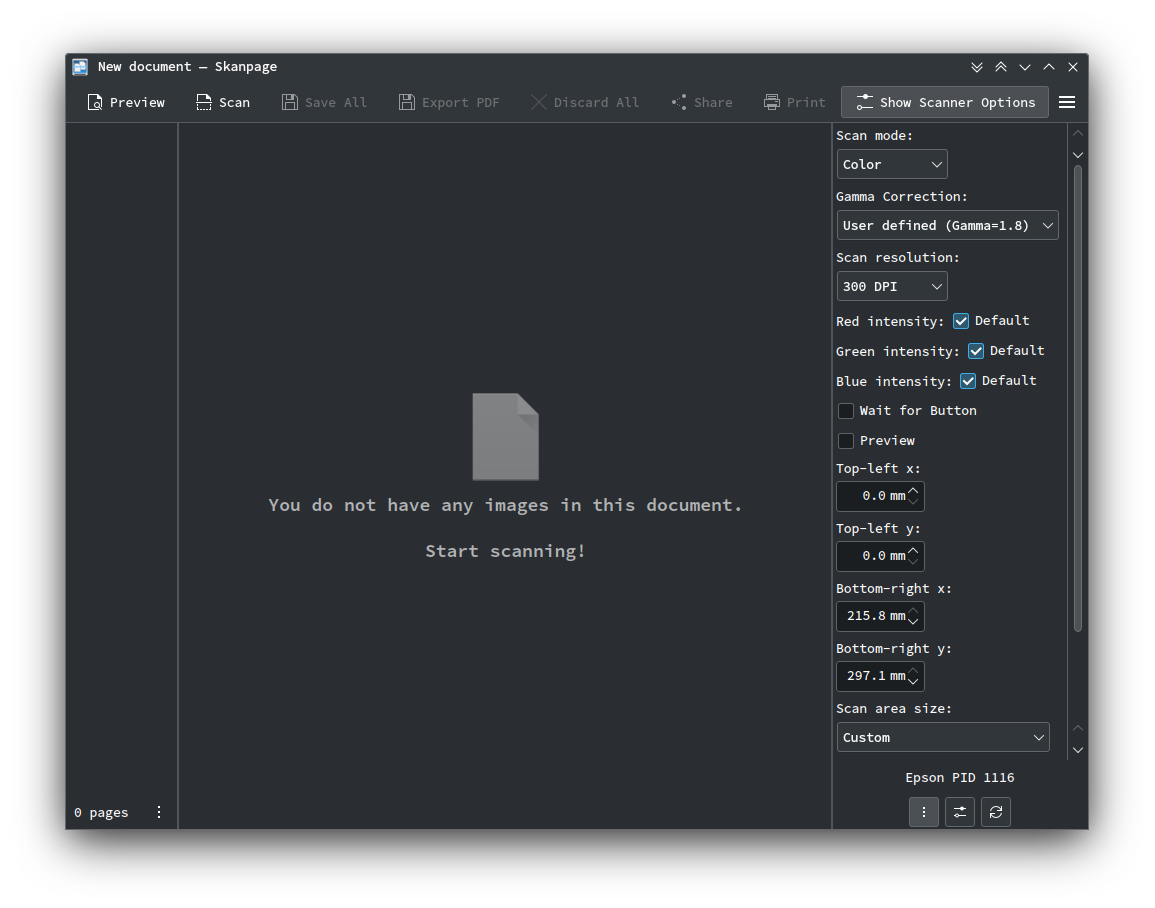
Task: Click the scanner settings sliders icon
Action: [960, 812]
